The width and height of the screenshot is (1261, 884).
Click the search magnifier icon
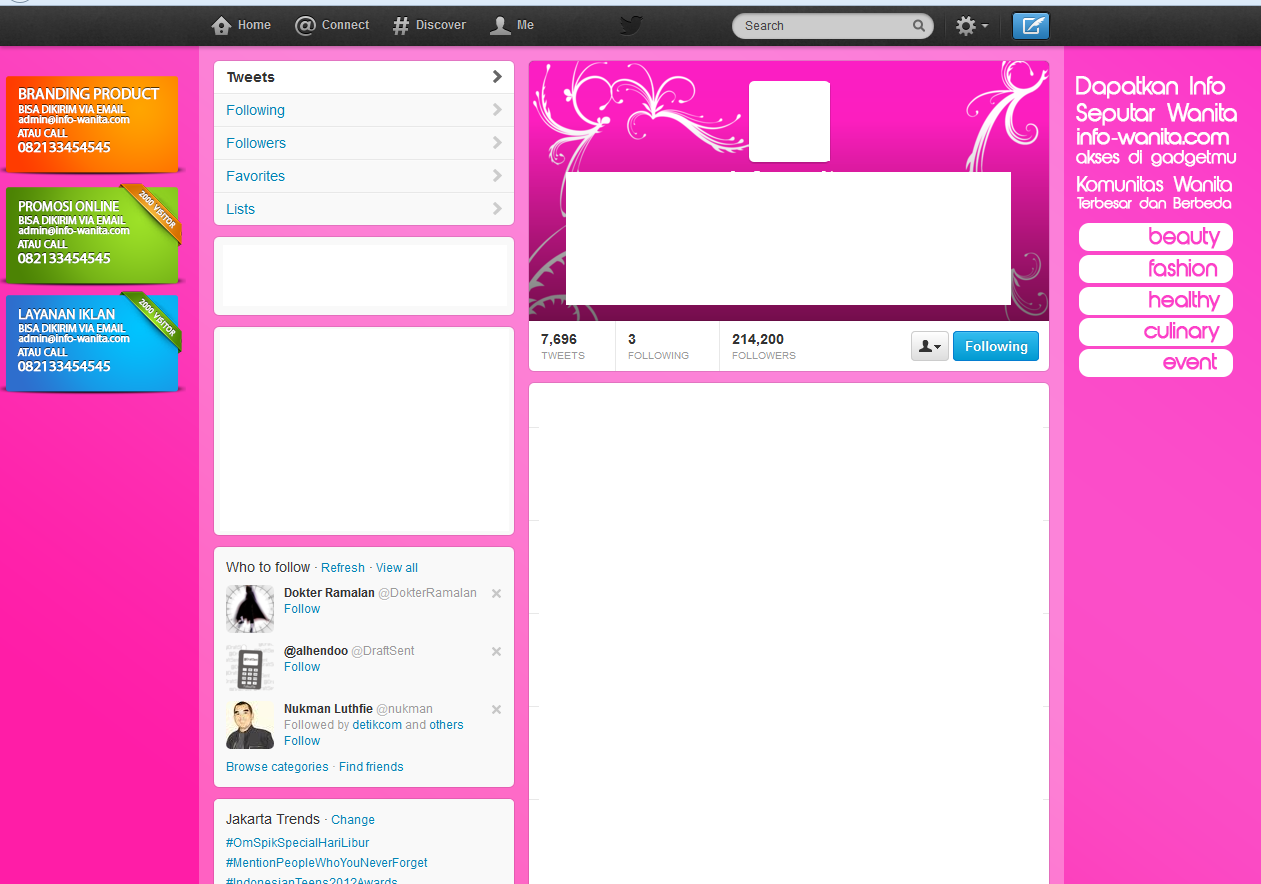pos(918,26)
